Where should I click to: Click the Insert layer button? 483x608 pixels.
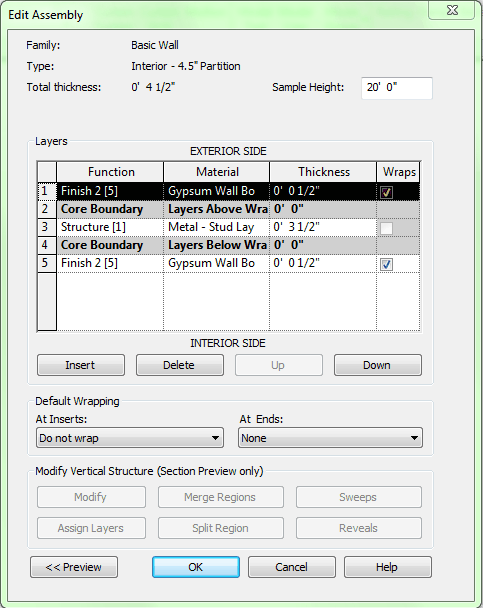(81, 365)
